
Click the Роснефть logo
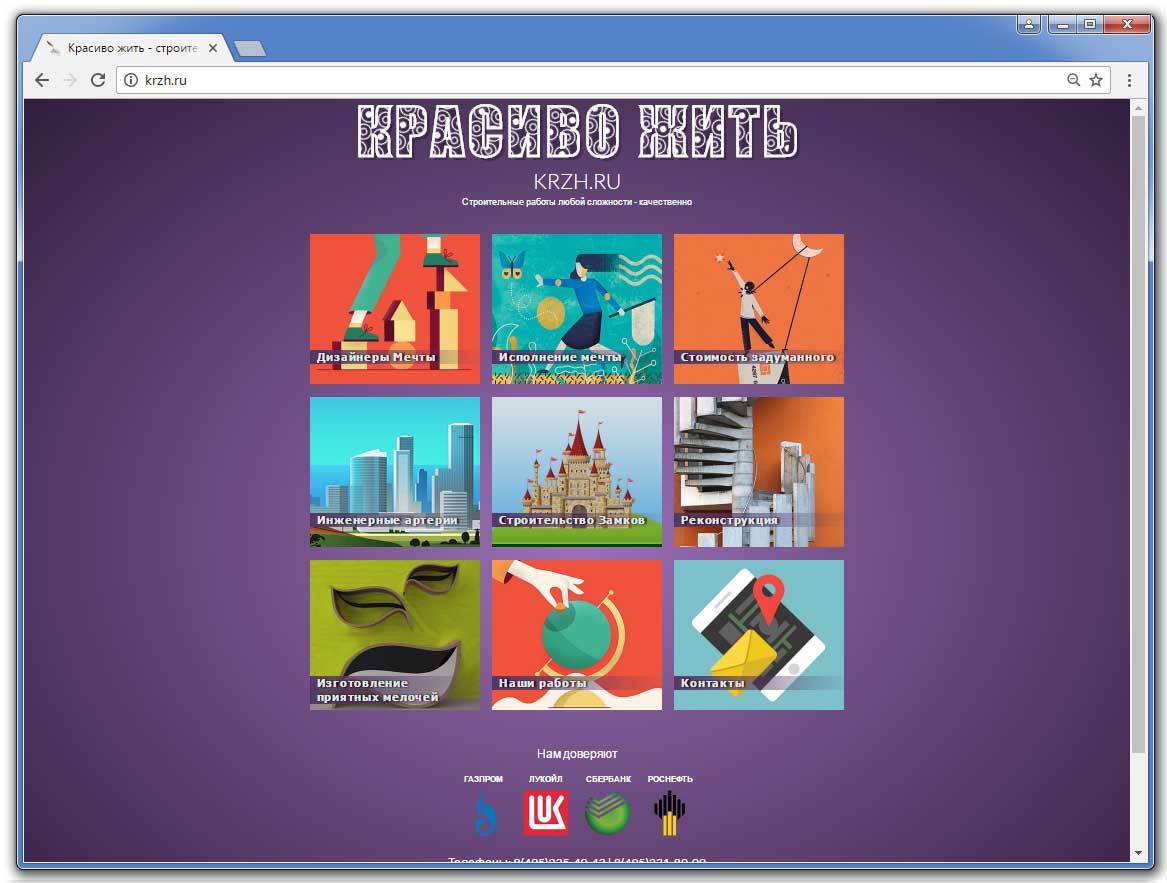(x=669, y=813)
